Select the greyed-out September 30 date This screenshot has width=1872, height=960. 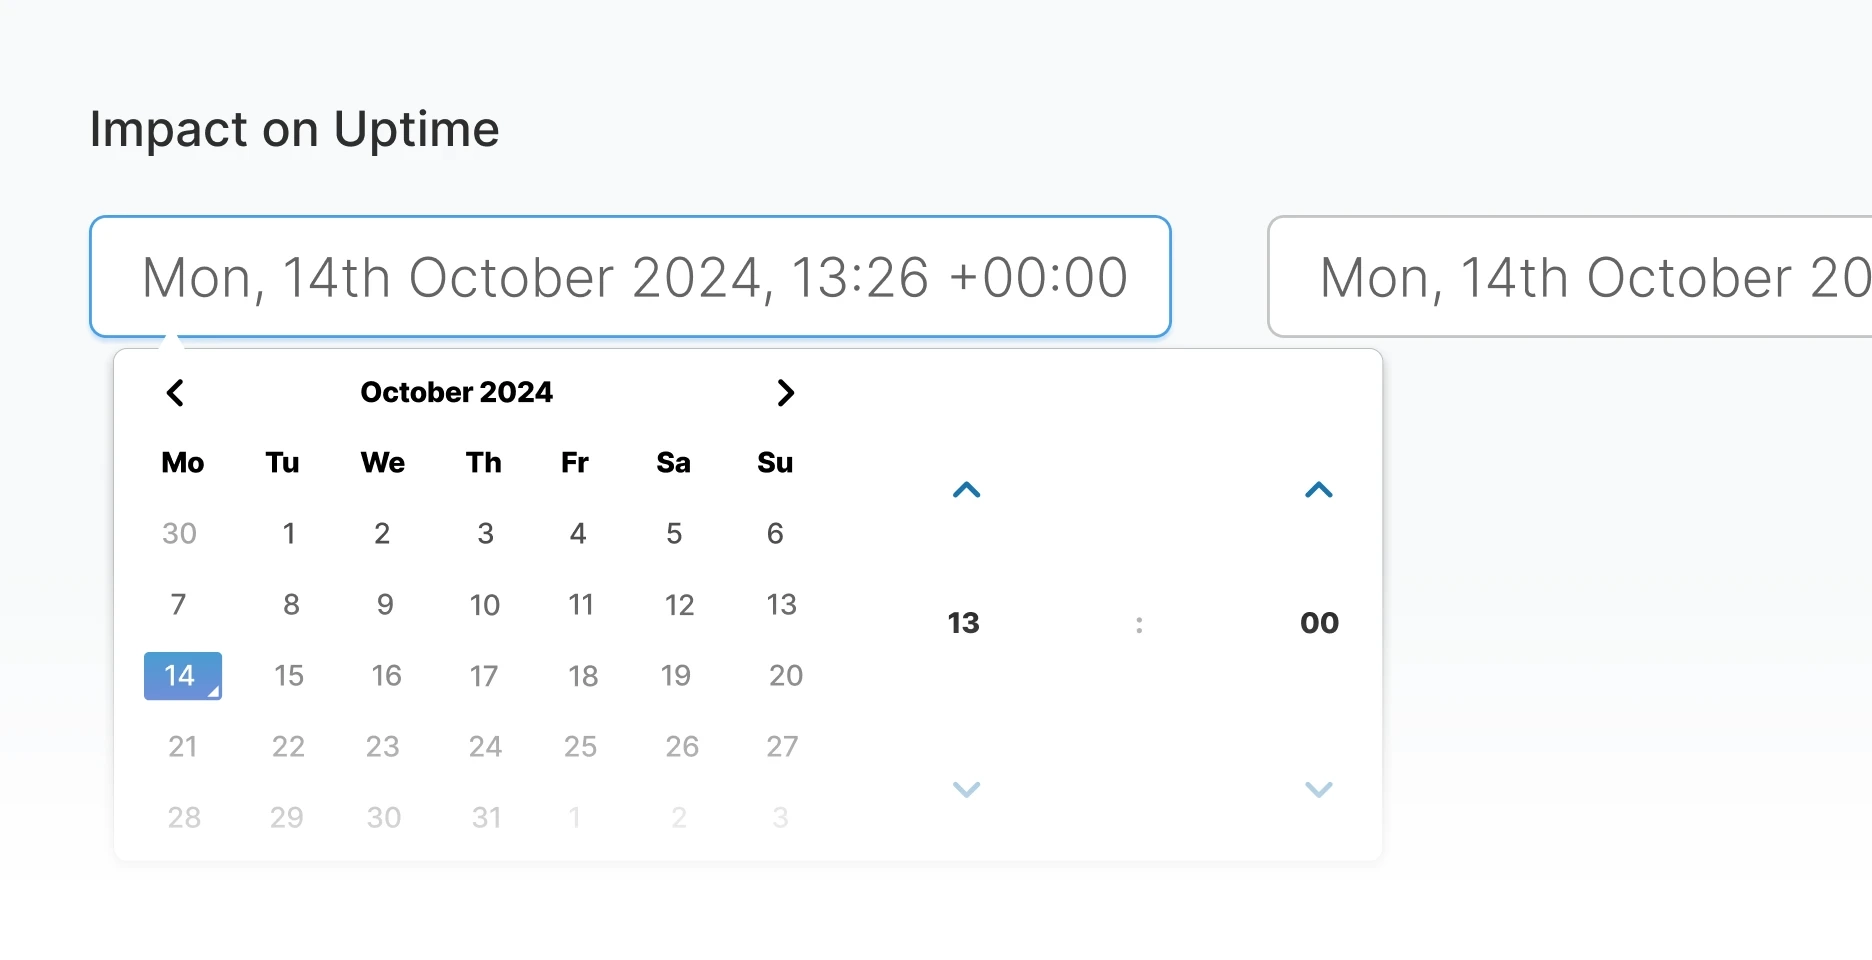[179, 533]
